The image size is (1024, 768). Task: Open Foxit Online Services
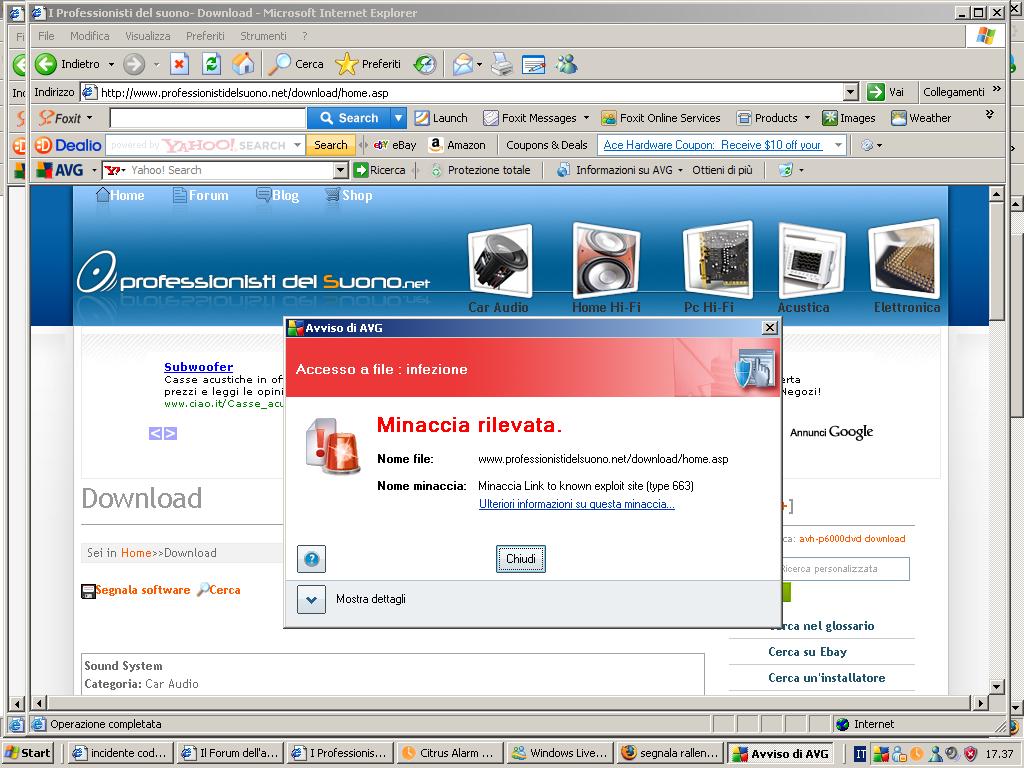[661, 118]
